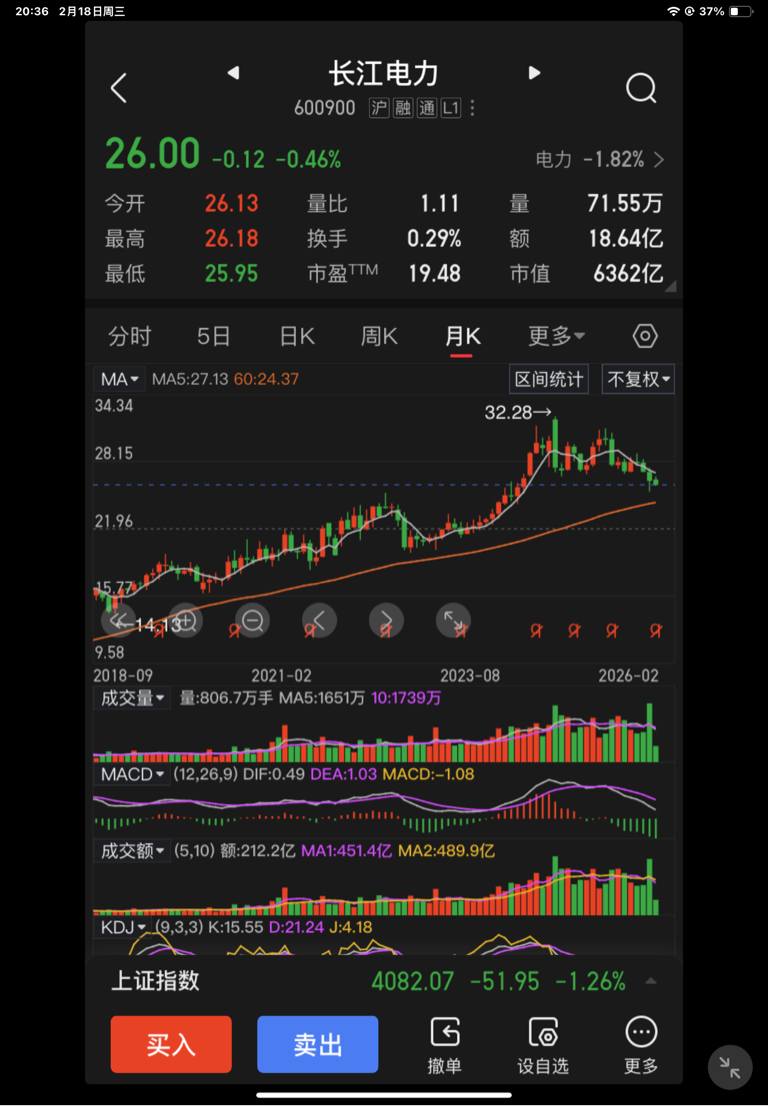768x1106 pixels.
Task: Tap the 市值 6362亿 value
Action: pyautogui.click(x=628, y=274)
